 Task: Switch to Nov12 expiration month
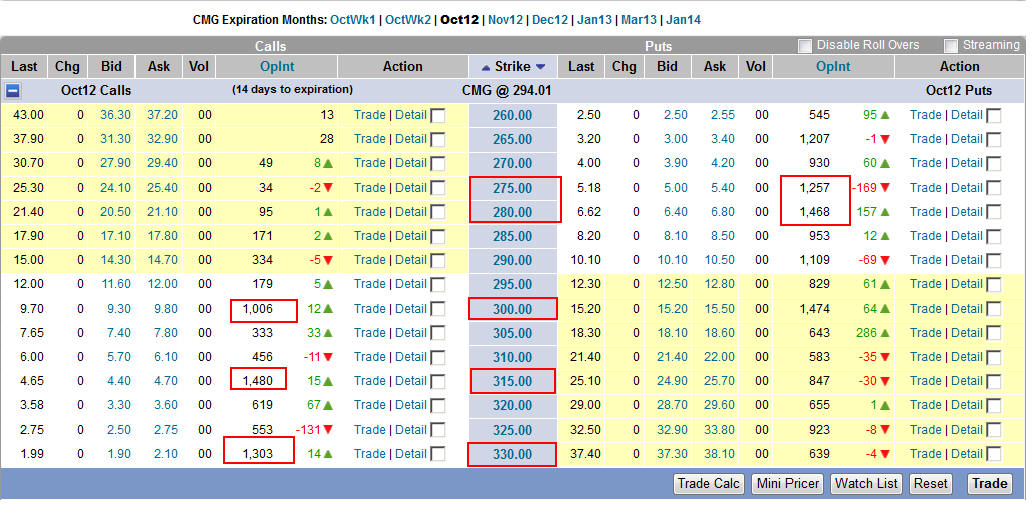[x=505, y=19]
